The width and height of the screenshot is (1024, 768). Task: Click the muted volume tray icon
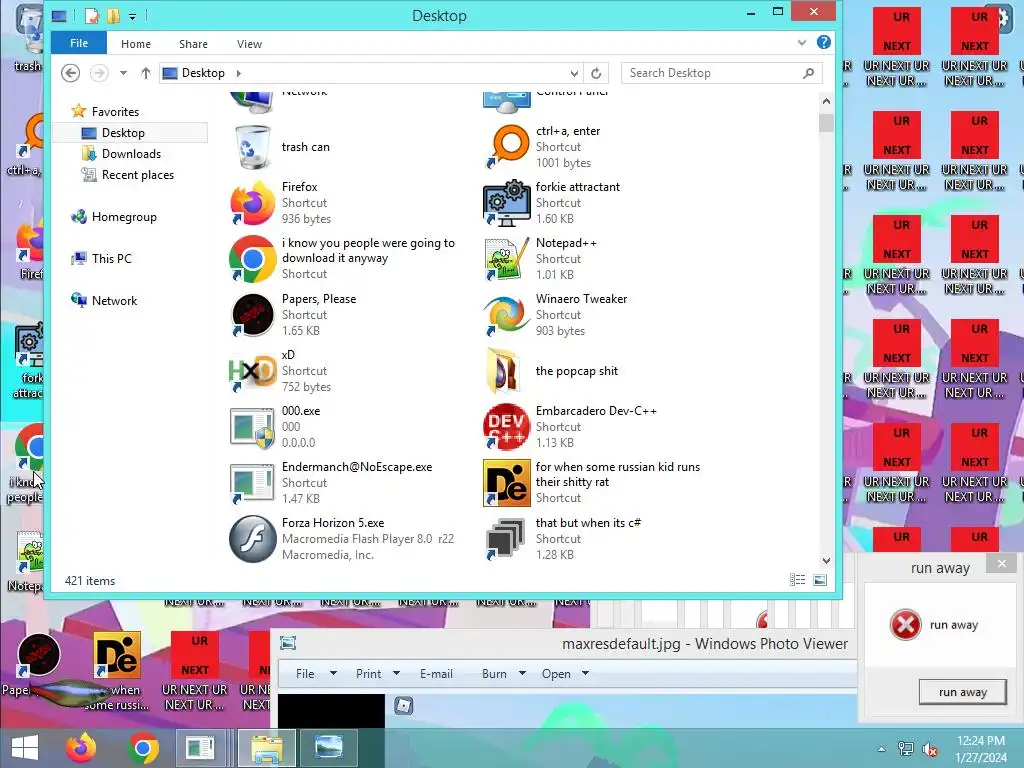930,749
